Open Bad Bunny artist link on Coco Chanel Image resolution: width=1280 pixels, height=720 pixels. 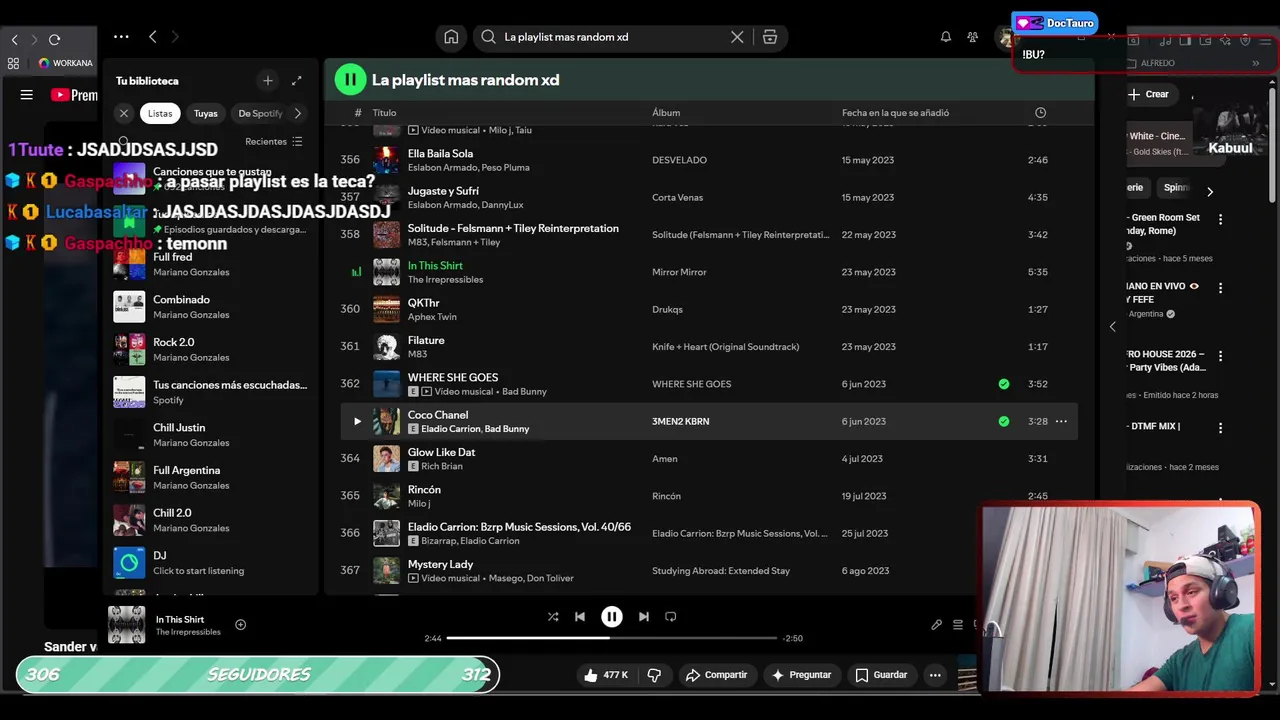[x=507, y=429]
